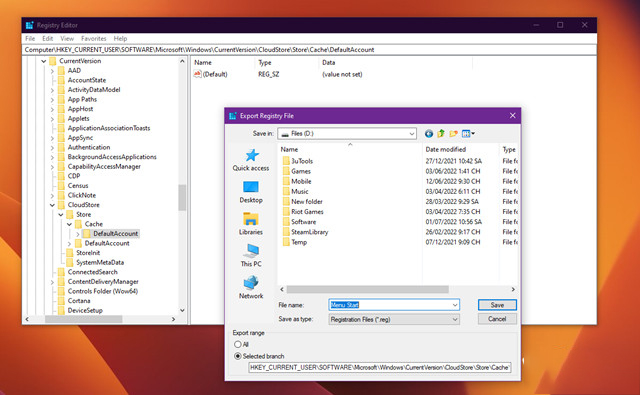640x395 pixels.
Task: Click the Save button
Action: tap(497, 305)
